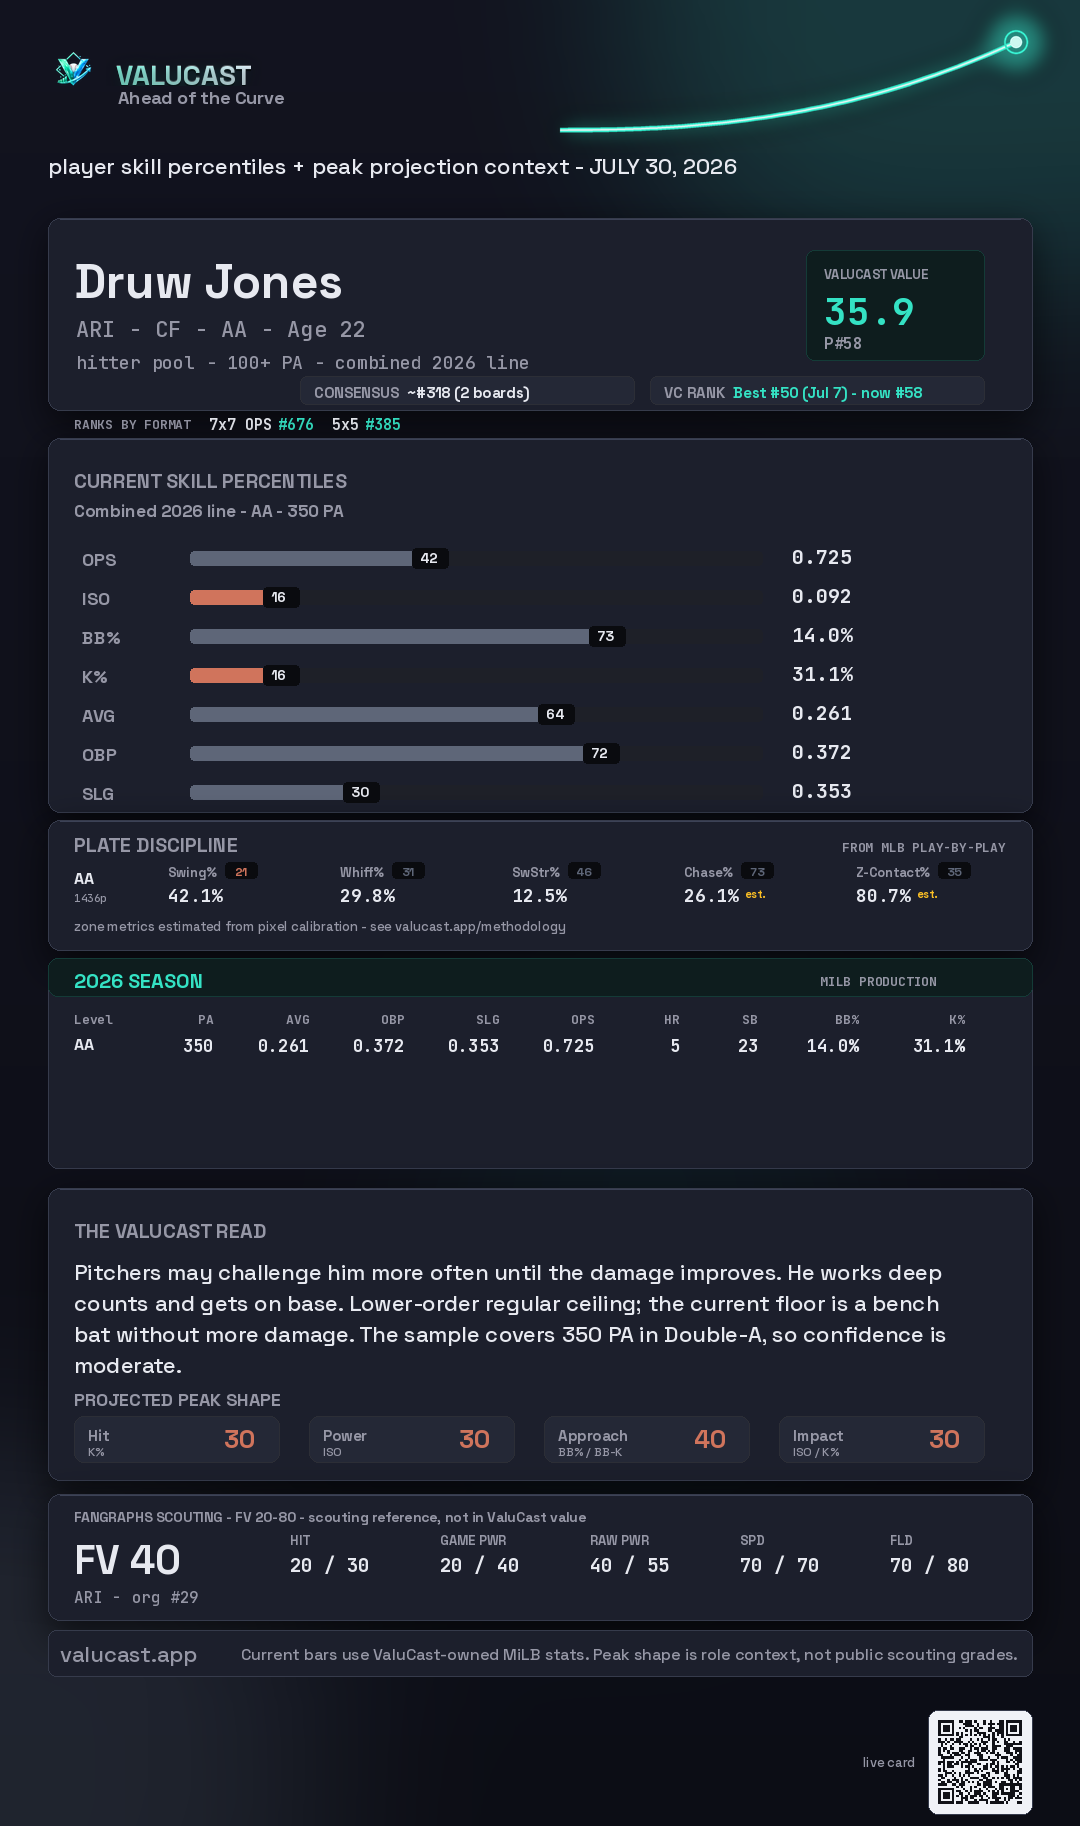
Task: Open the valucast.app footer link
Action: click(128, 1655)
